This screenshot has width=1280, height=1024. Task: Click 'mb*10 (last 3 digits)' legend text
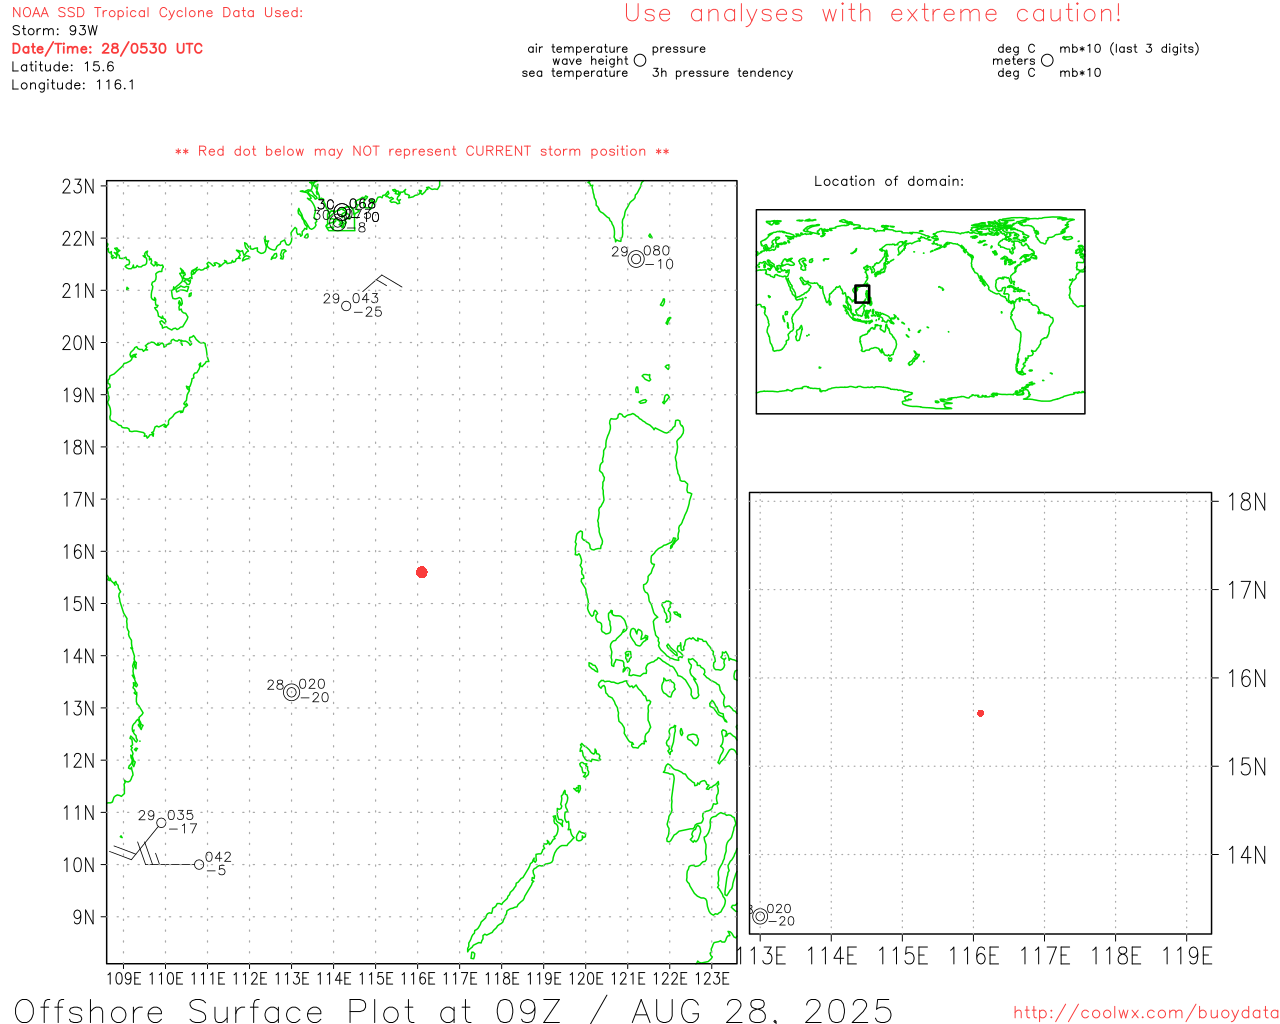1129,49
